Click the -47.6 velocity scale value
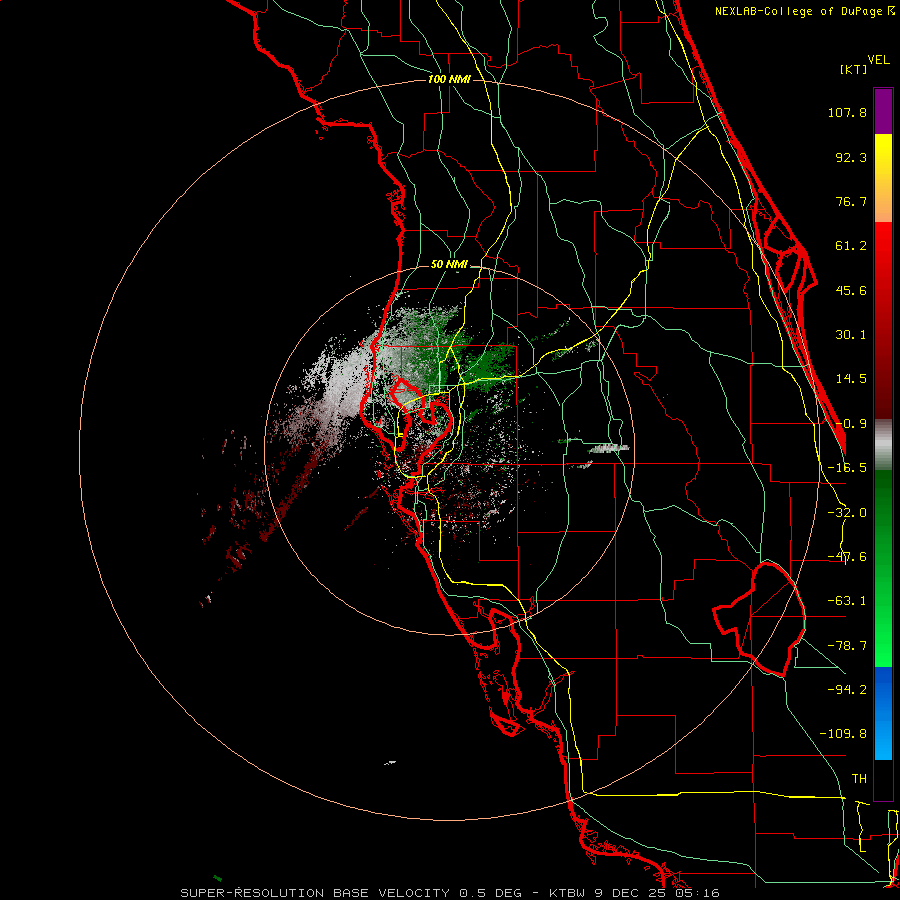Screen dimensions: 900x900 [x=847, y=557]
